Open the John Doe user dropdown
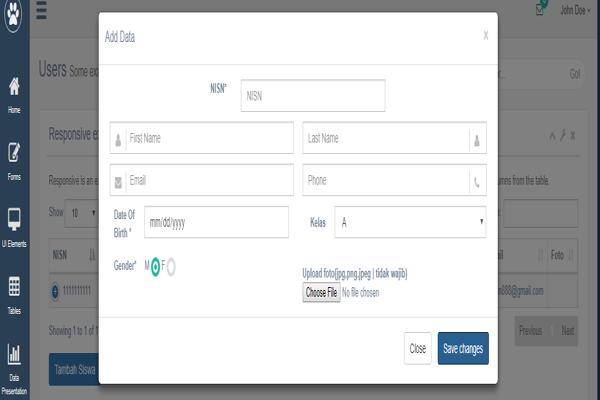This screenshot has width=600, height=400. tap(574, 11)
